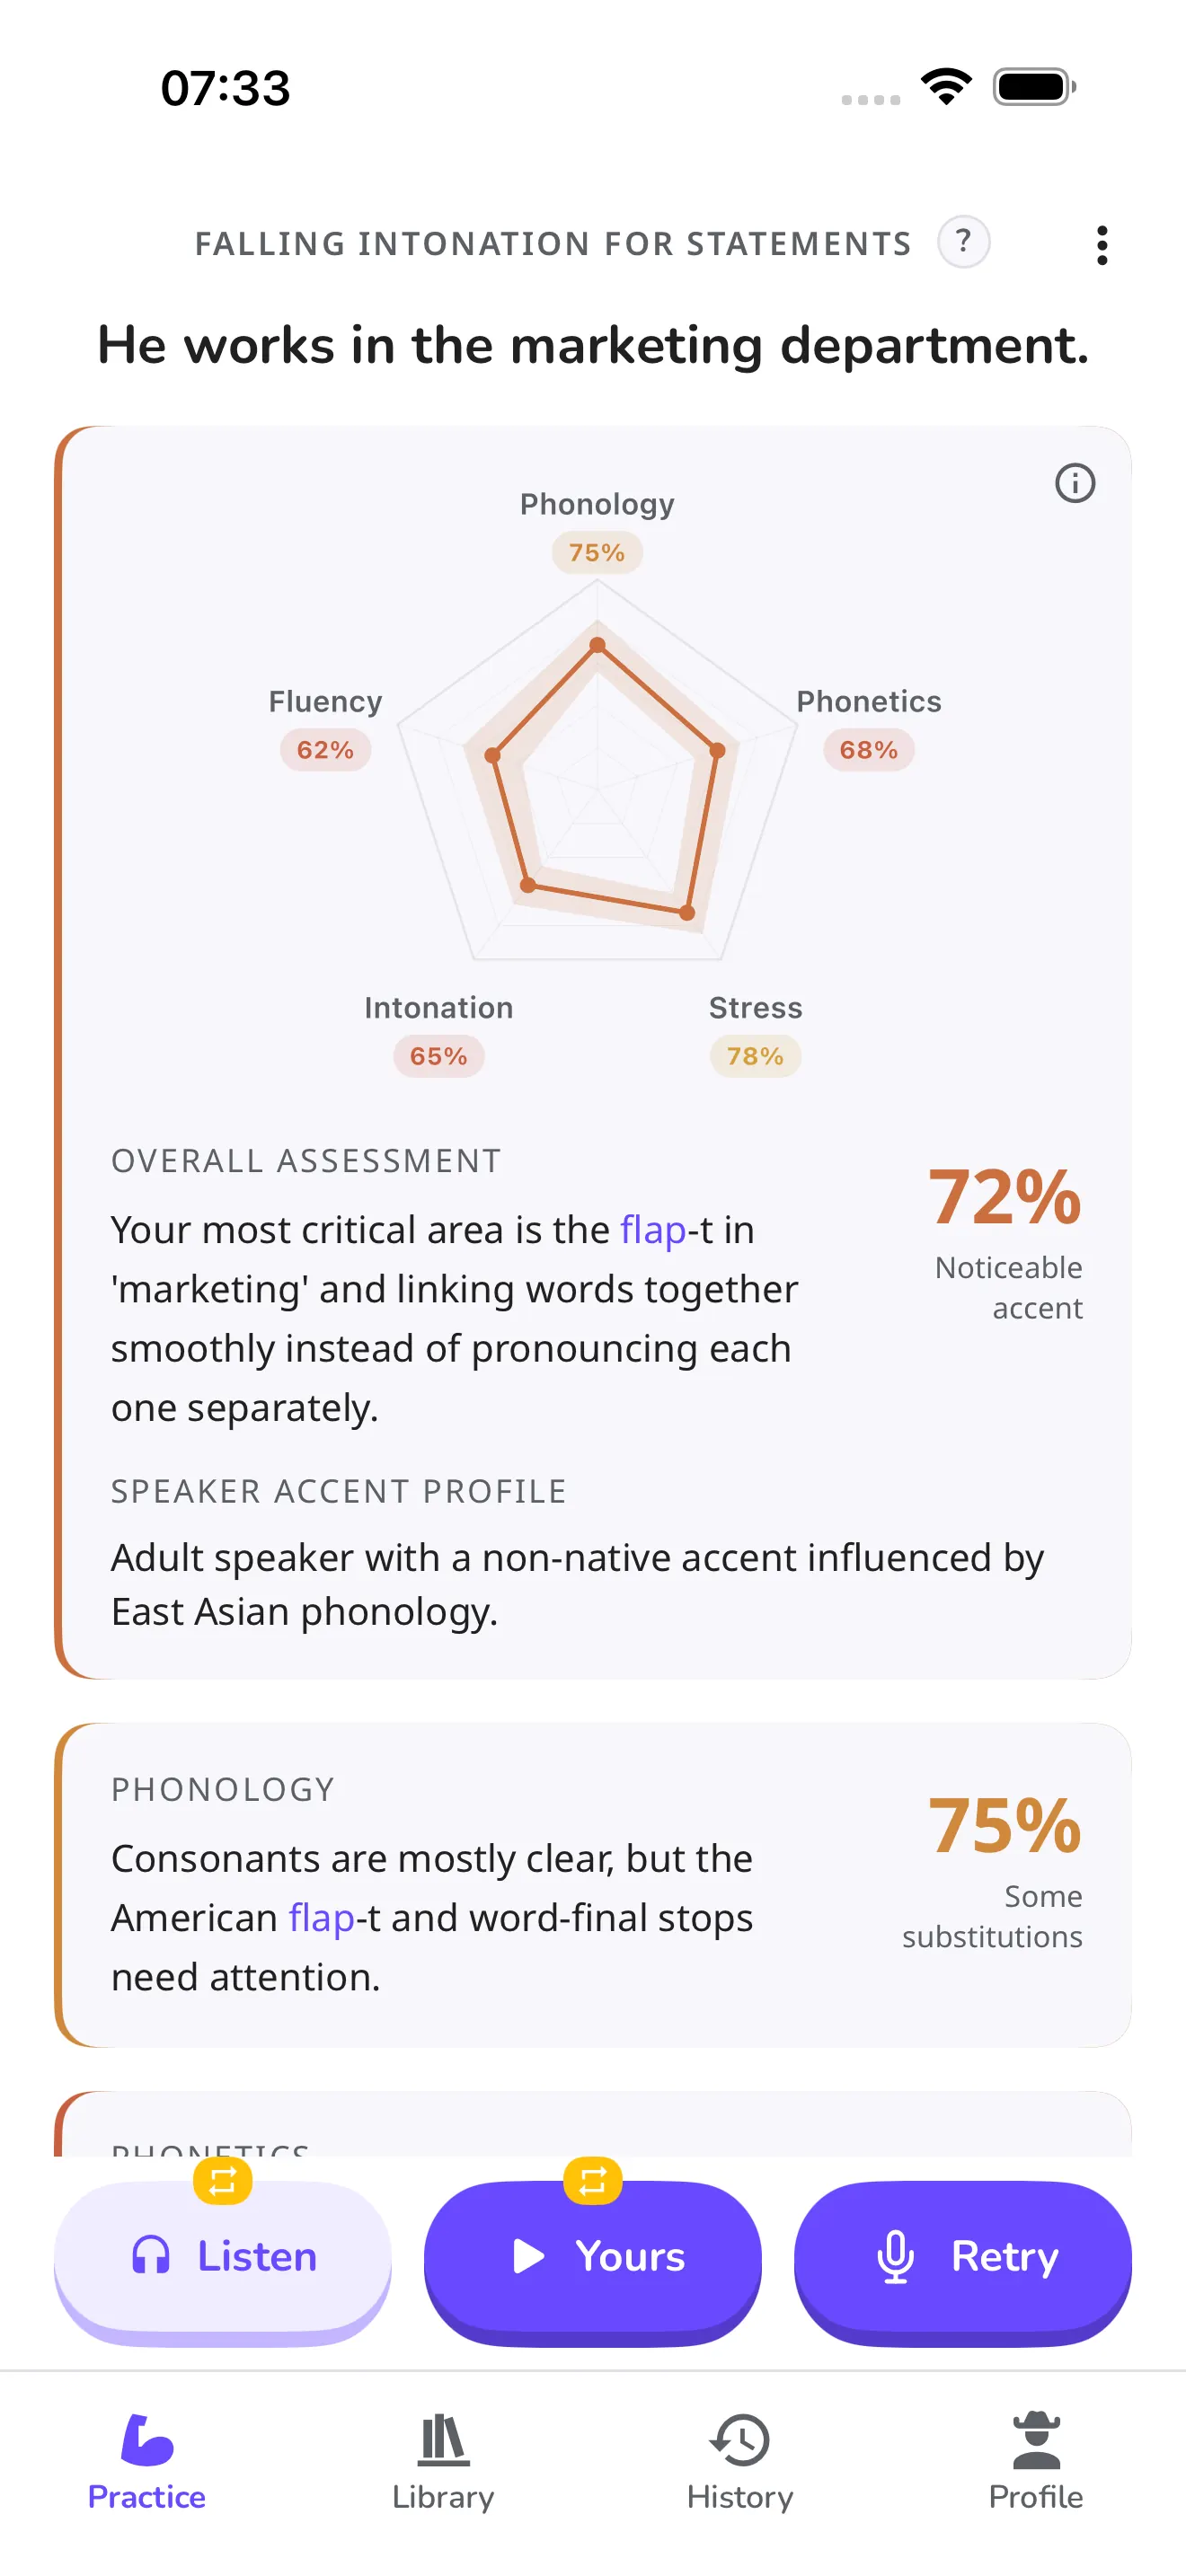Open the question mark help icon
This screenshot has width=1186, height=2576.
[963, 242]
